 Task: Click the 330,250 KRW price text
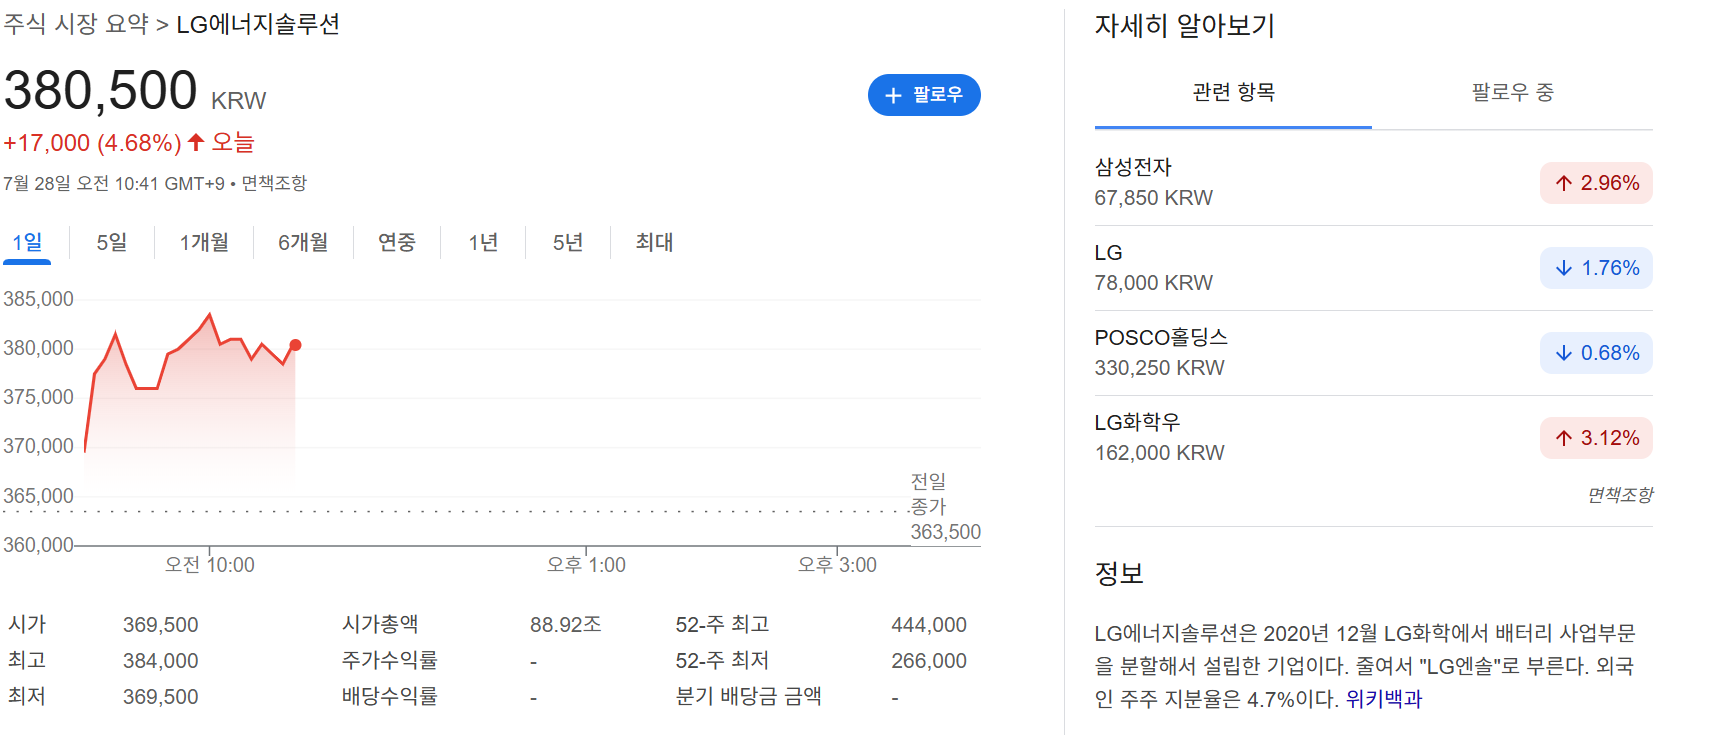[x=1160, y=368]
